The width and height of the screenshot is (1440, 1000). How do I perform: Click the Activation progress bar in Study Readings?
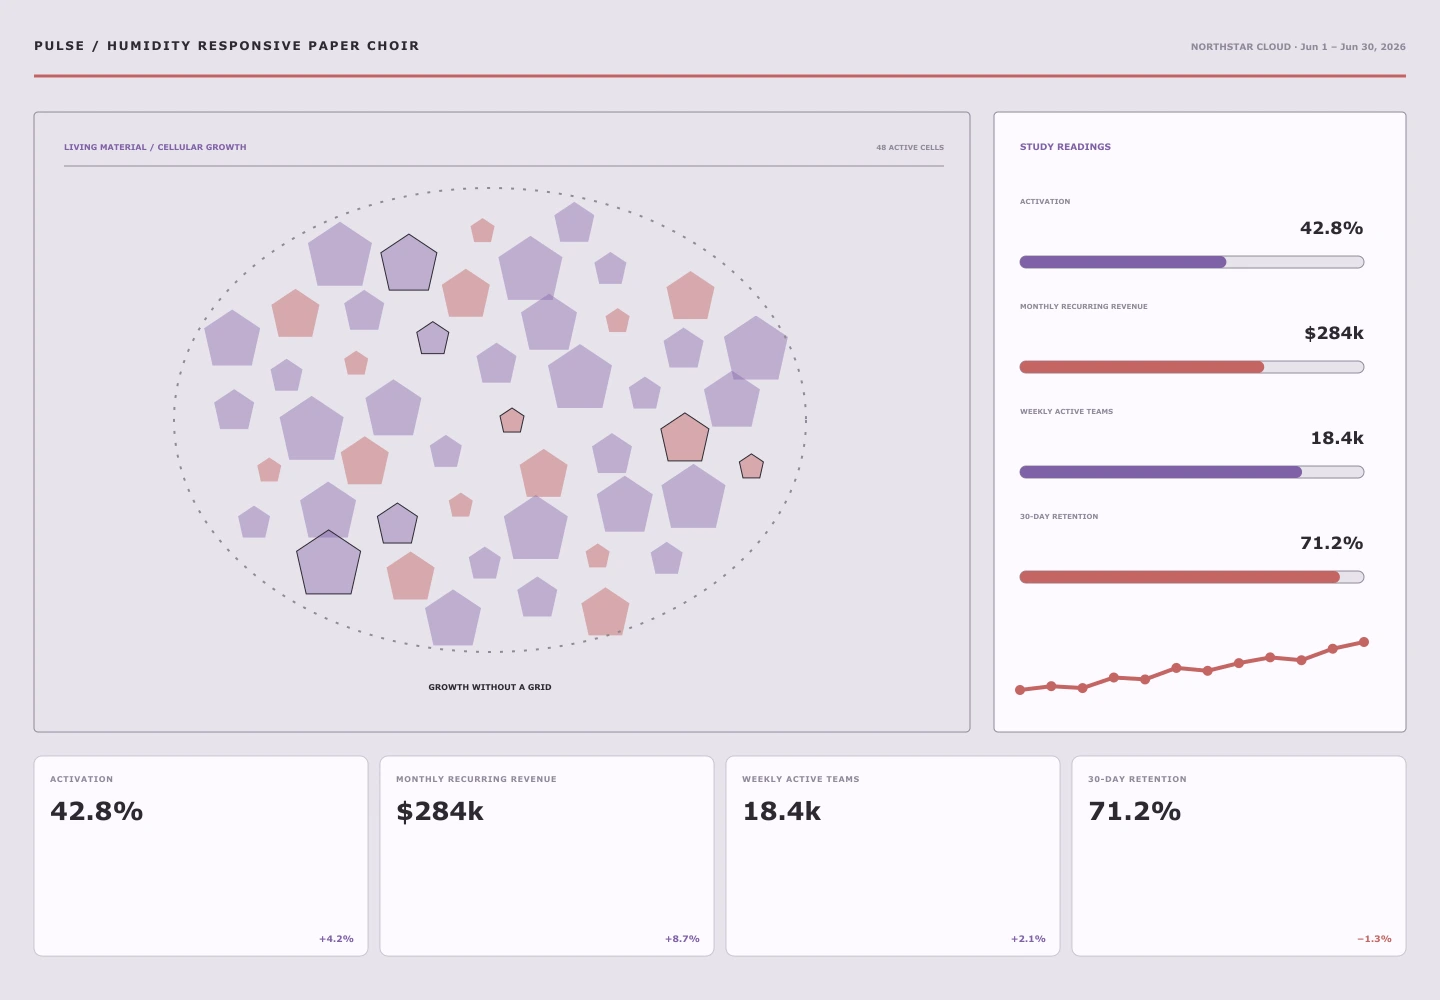coord(1191,262)
